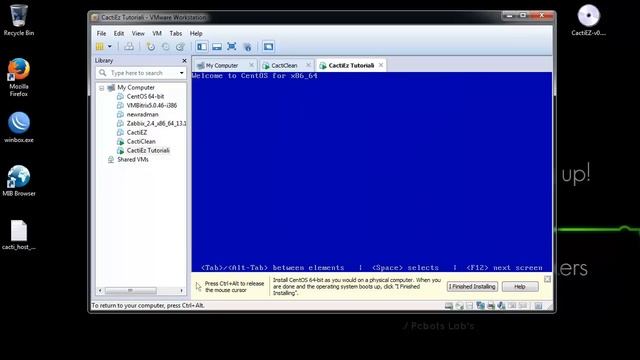Open the Edit menu
Image resolution: width=640 pixels, height=360 pixels.
pos(119,33)
